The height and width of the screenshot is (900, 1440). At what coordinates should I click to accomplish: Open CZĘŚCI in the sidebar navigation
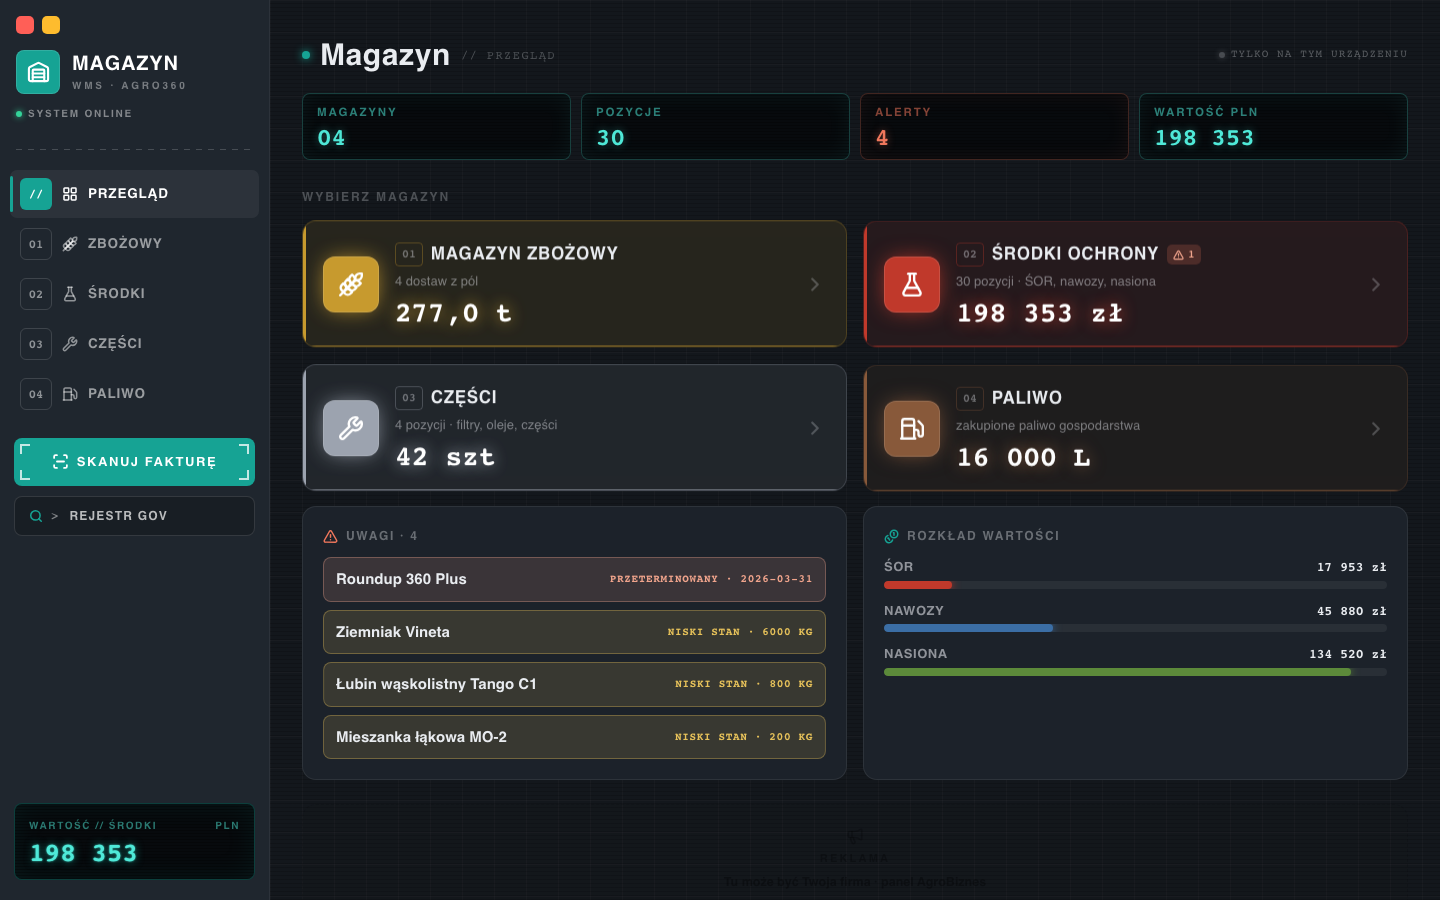coord(135,344)
